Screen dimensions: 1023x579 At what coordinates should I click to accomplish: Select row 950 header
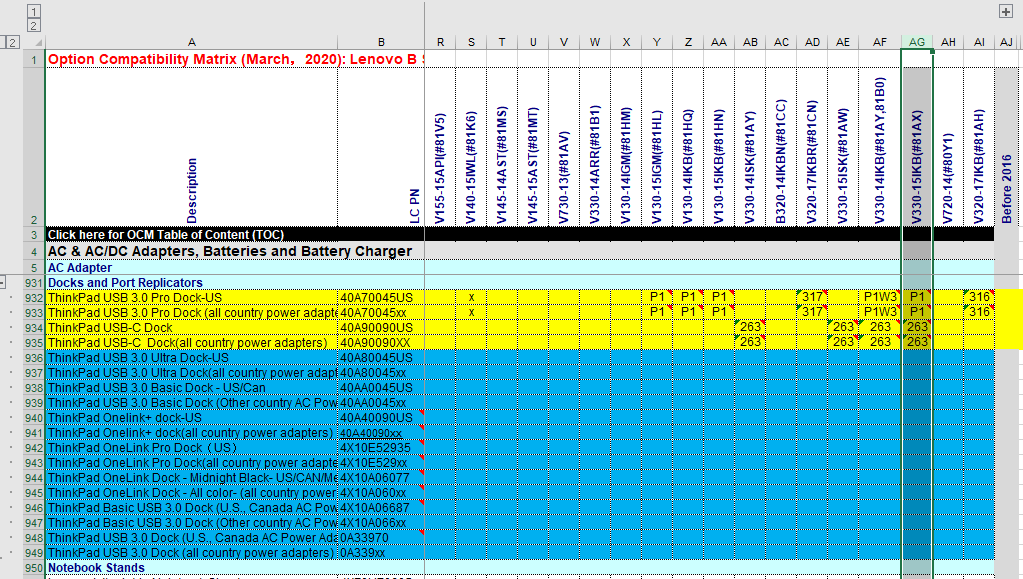click(34, 568)
